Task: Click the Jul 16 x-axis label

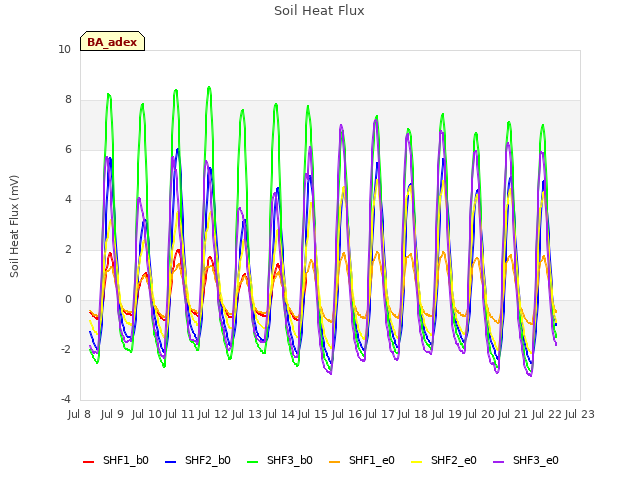Action: pyautogui.click(x=347, y=414)
